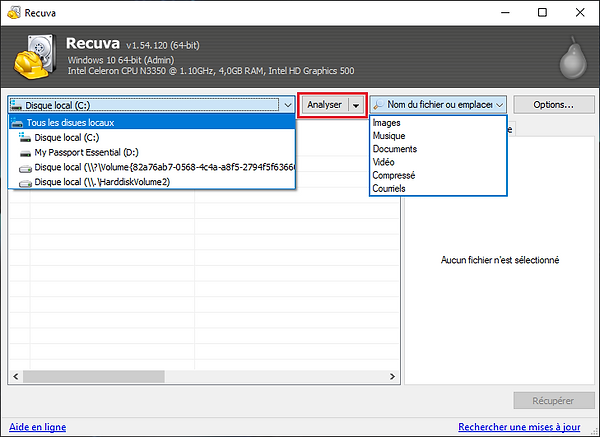Click the Recuva heading in the banner
Viewport: 600px width, 437px height.
point(93,43)
